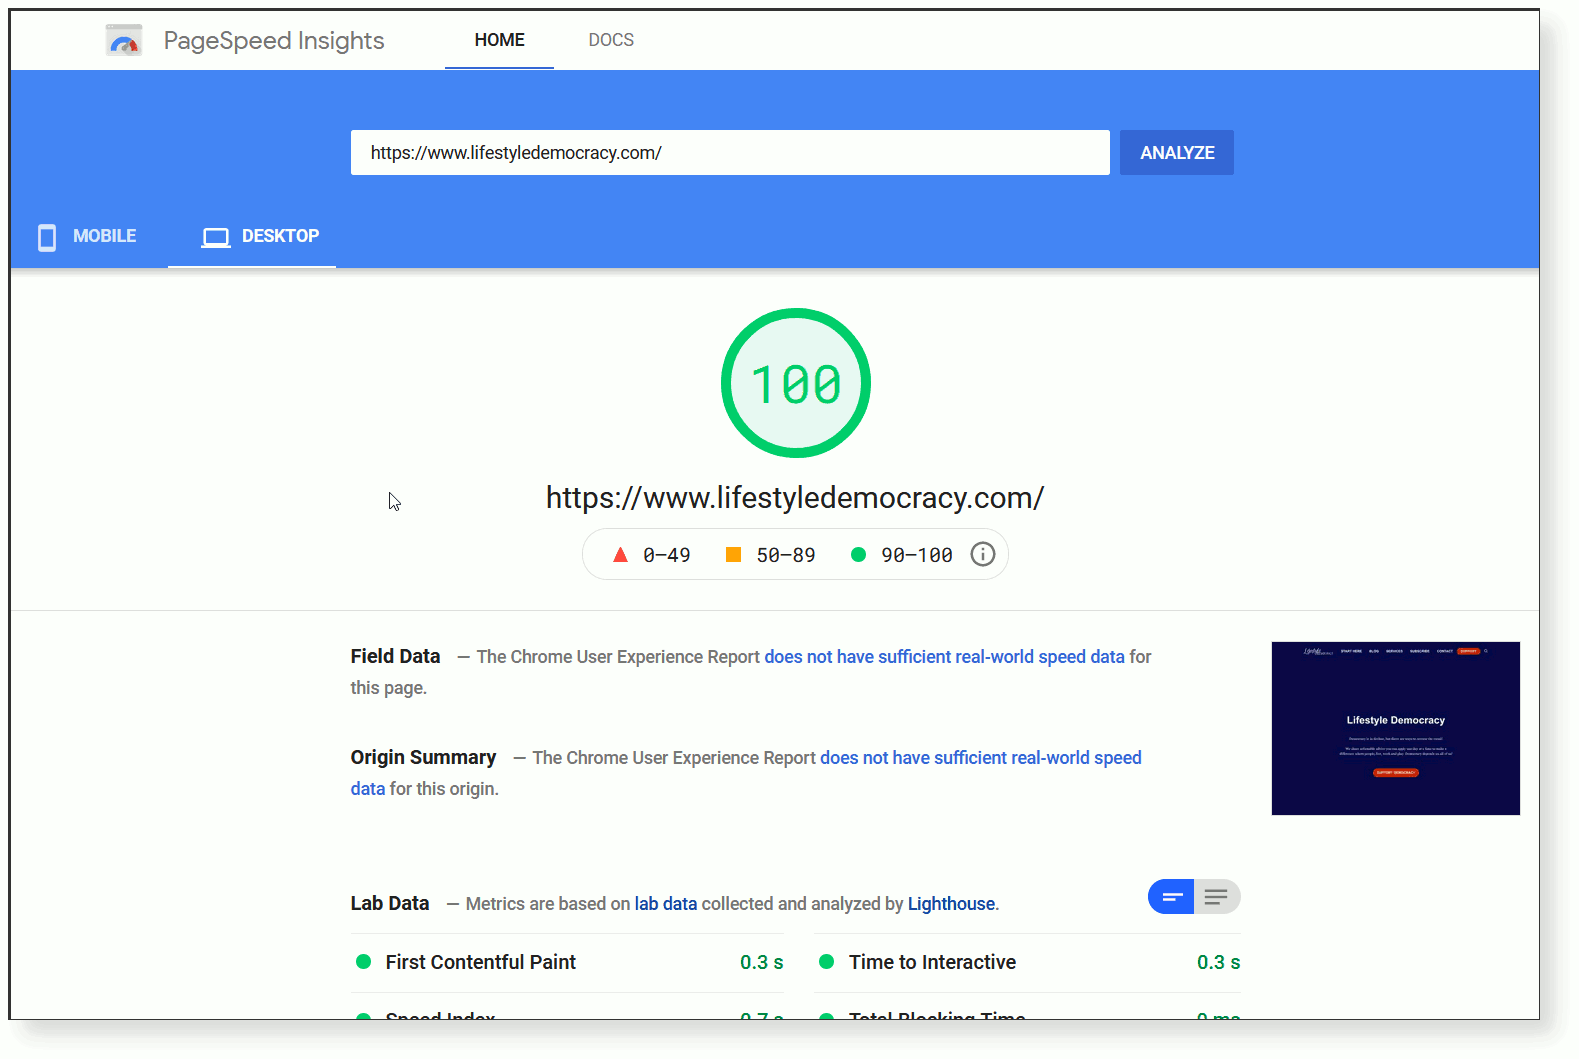Open the Lighthouse link
This screenshot has height=1059, width=1579.
[951, 904]
